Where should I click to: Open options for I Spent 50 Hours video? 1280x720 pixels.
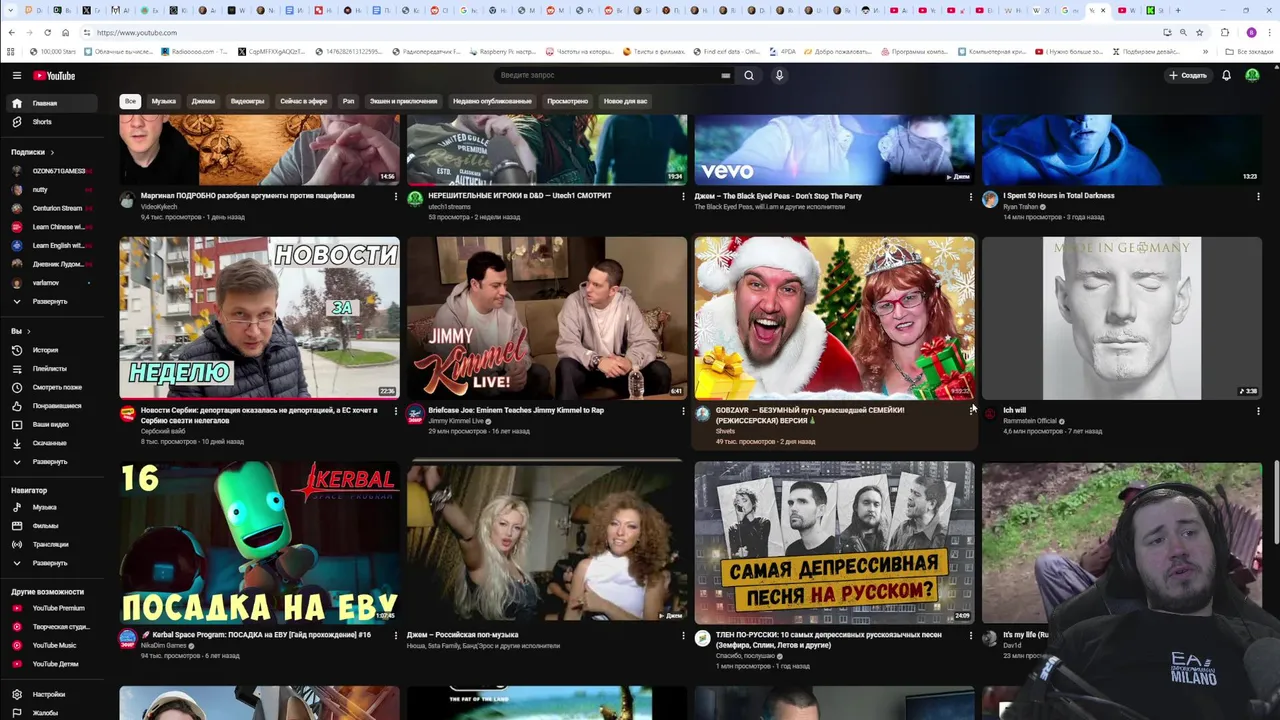tap(1258, 197)
